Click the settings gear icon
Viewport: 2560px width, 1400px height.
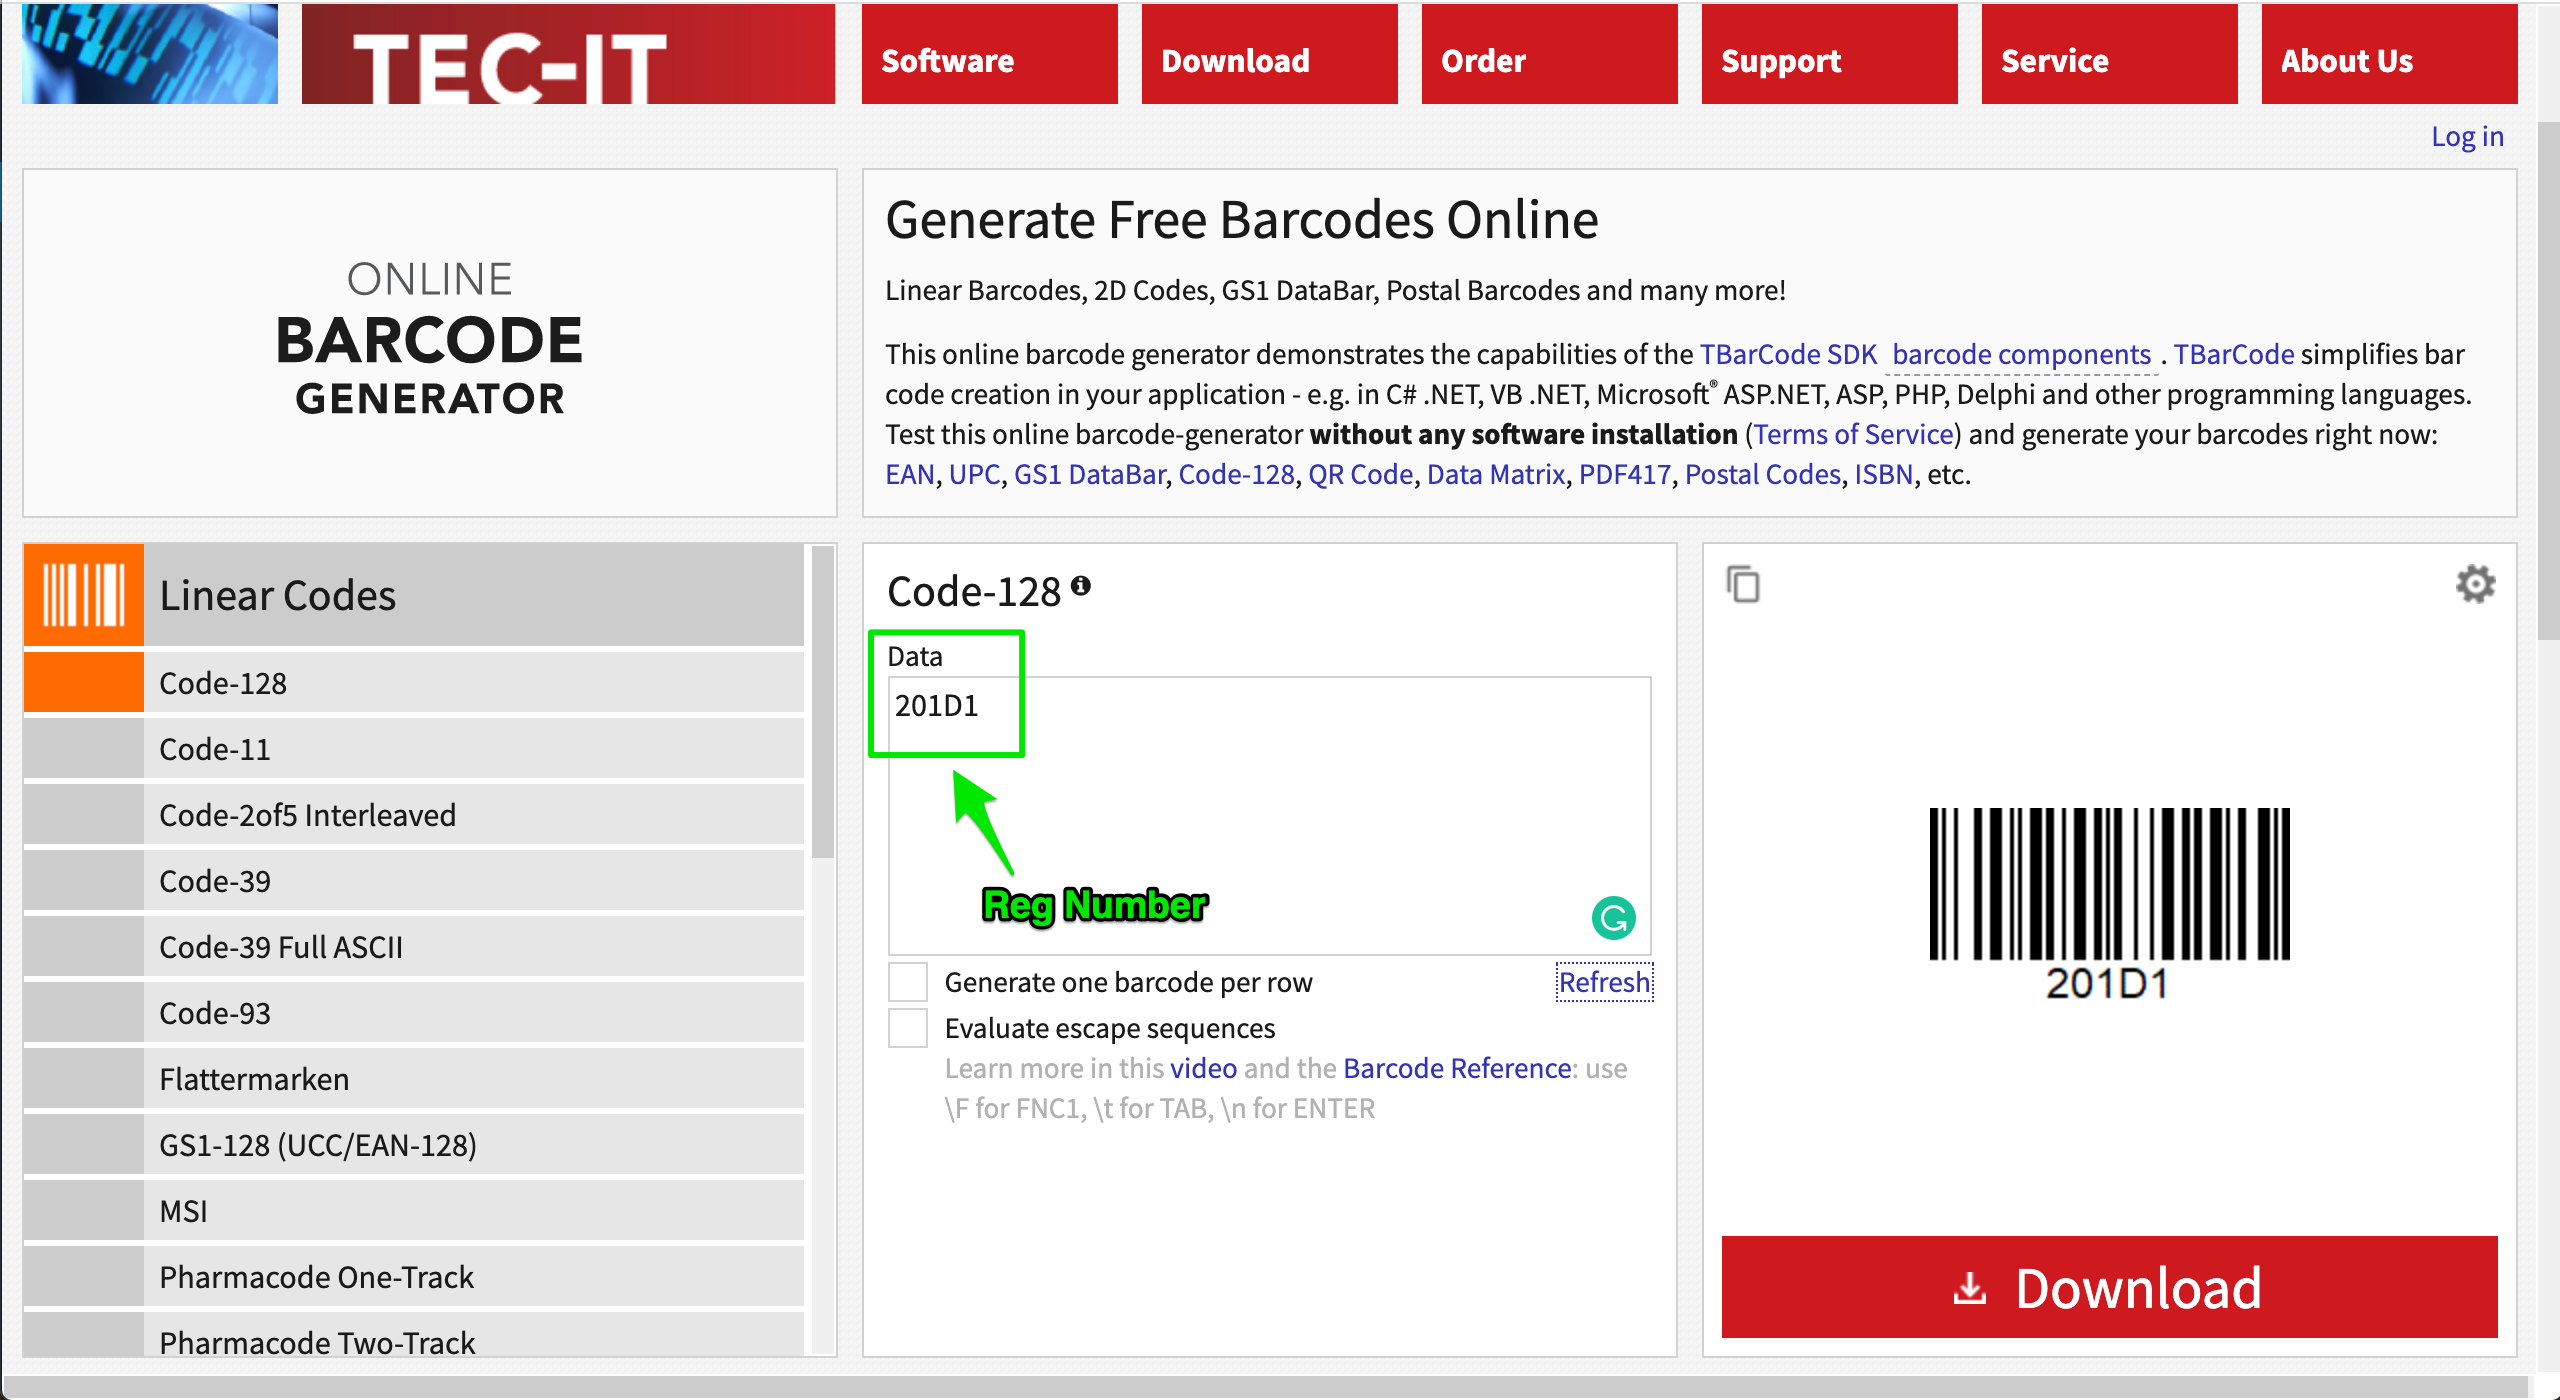point(2476,584)
